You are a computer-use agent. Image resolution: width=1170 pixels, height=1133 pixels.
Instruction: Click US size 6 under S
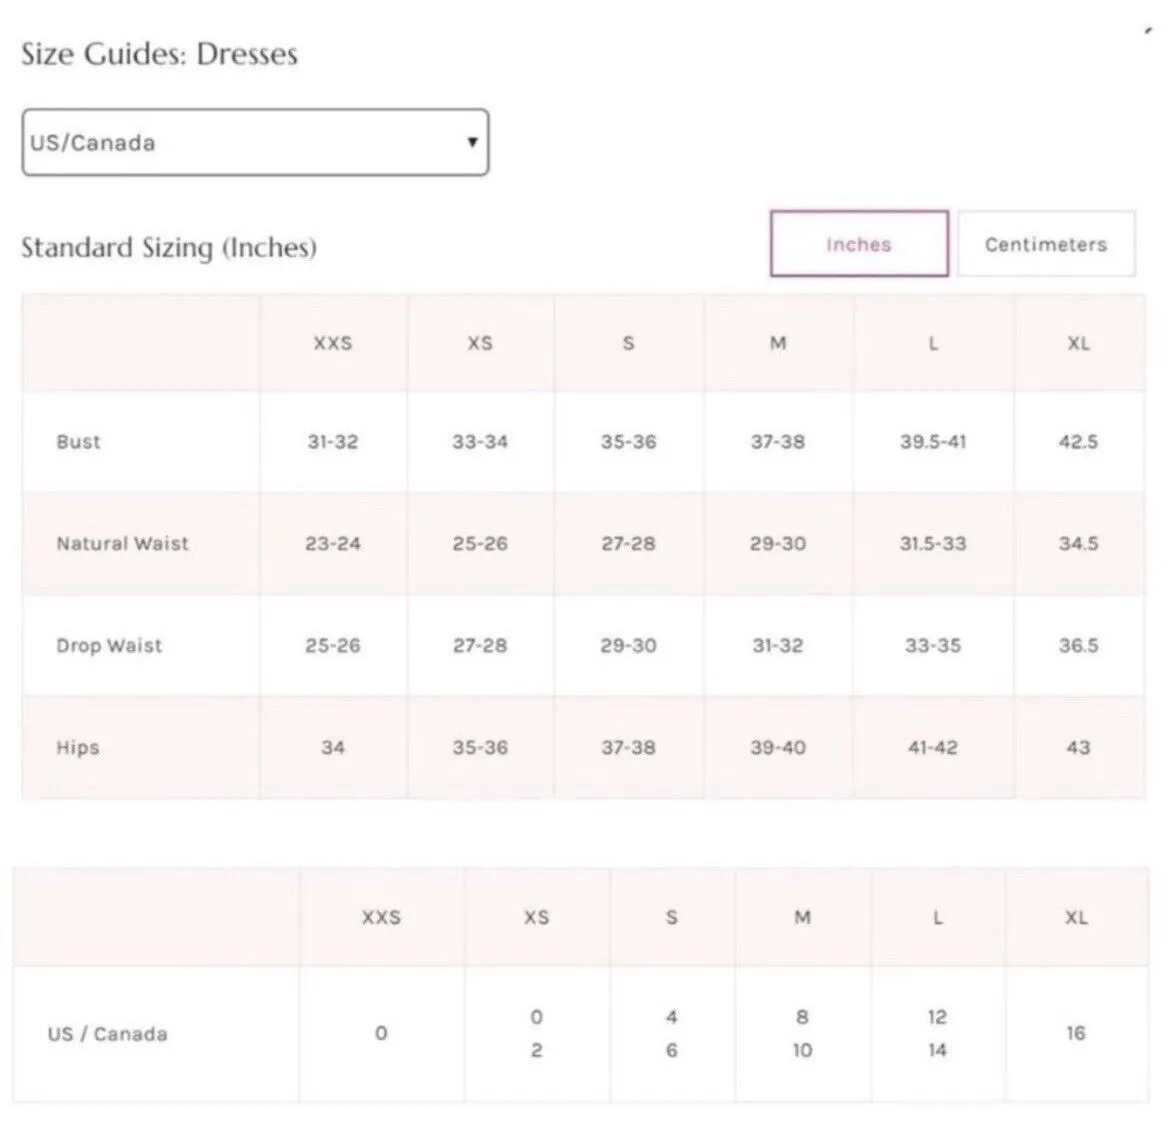(x=672, y=1050)
